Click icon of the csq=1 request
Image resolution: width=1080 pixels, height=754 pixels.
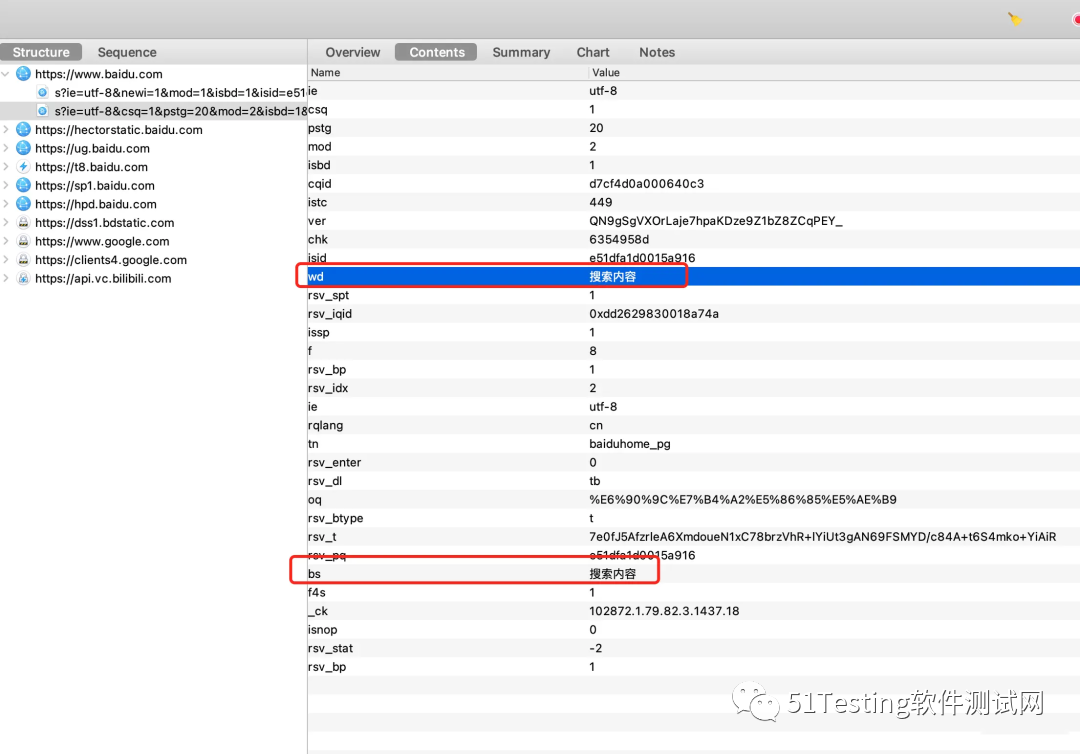pyautogui.click(x=43, y=111)
